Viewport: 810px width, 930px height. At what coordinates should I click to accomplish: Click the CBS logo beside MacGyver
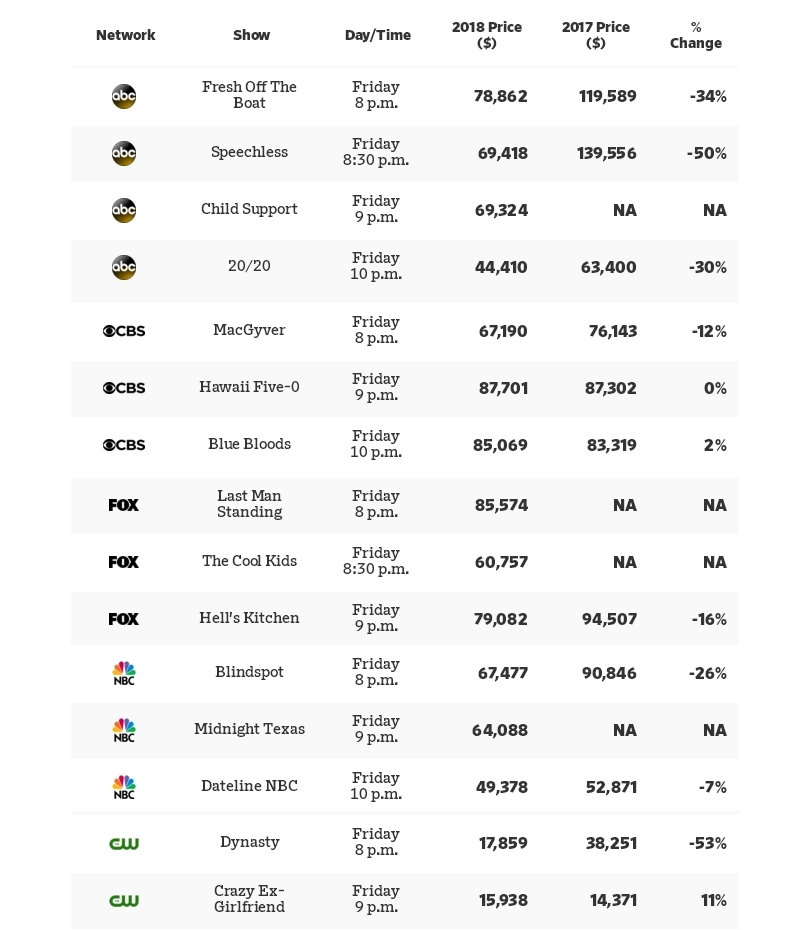124,331
